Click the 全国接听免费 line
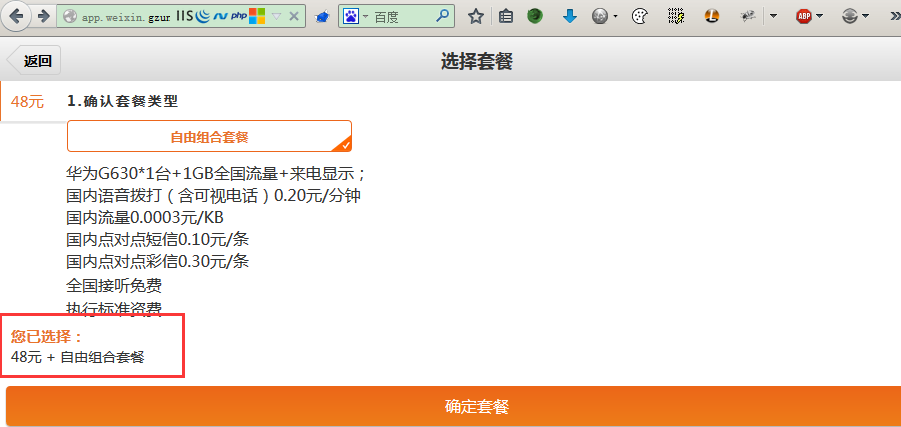Viewport: 901px width, 427px height. click(114, 284)
